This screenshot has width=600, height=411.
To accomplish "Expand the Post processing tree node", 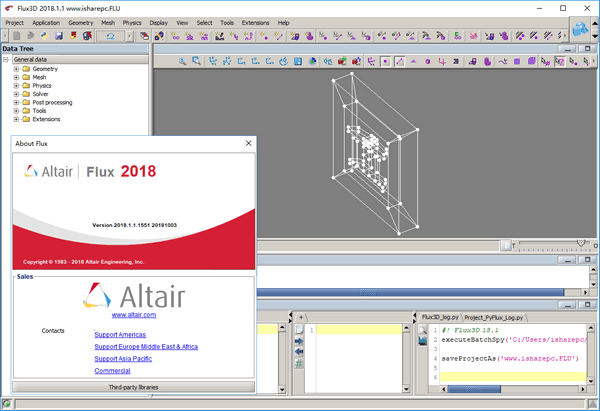I will [16, 103].
